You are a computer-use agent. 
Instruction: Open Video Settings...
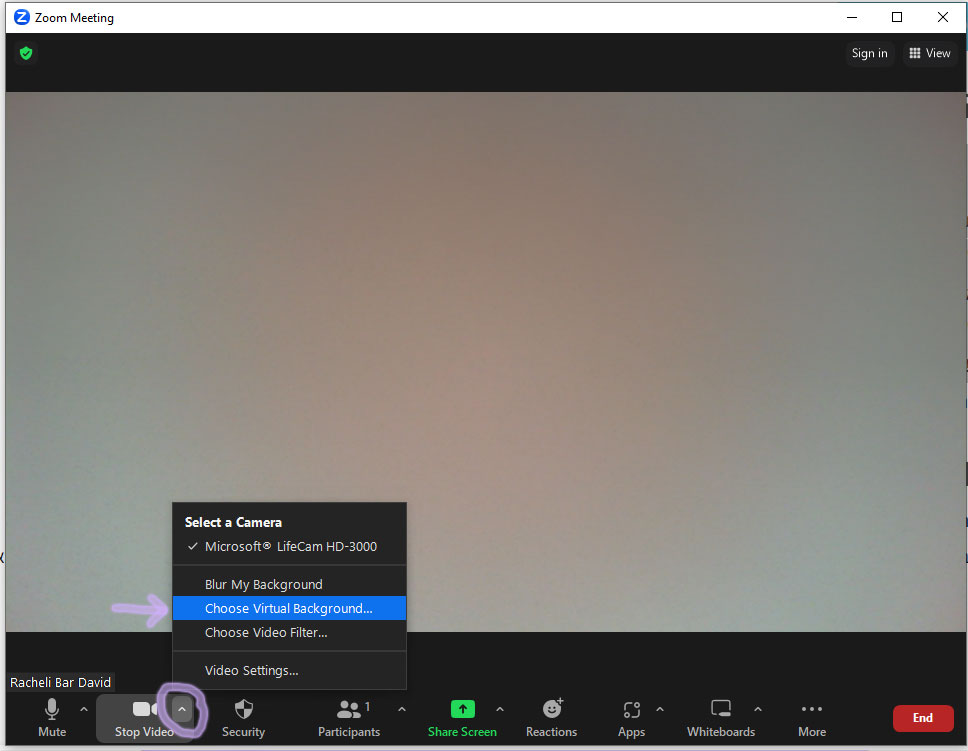[290, 670]
